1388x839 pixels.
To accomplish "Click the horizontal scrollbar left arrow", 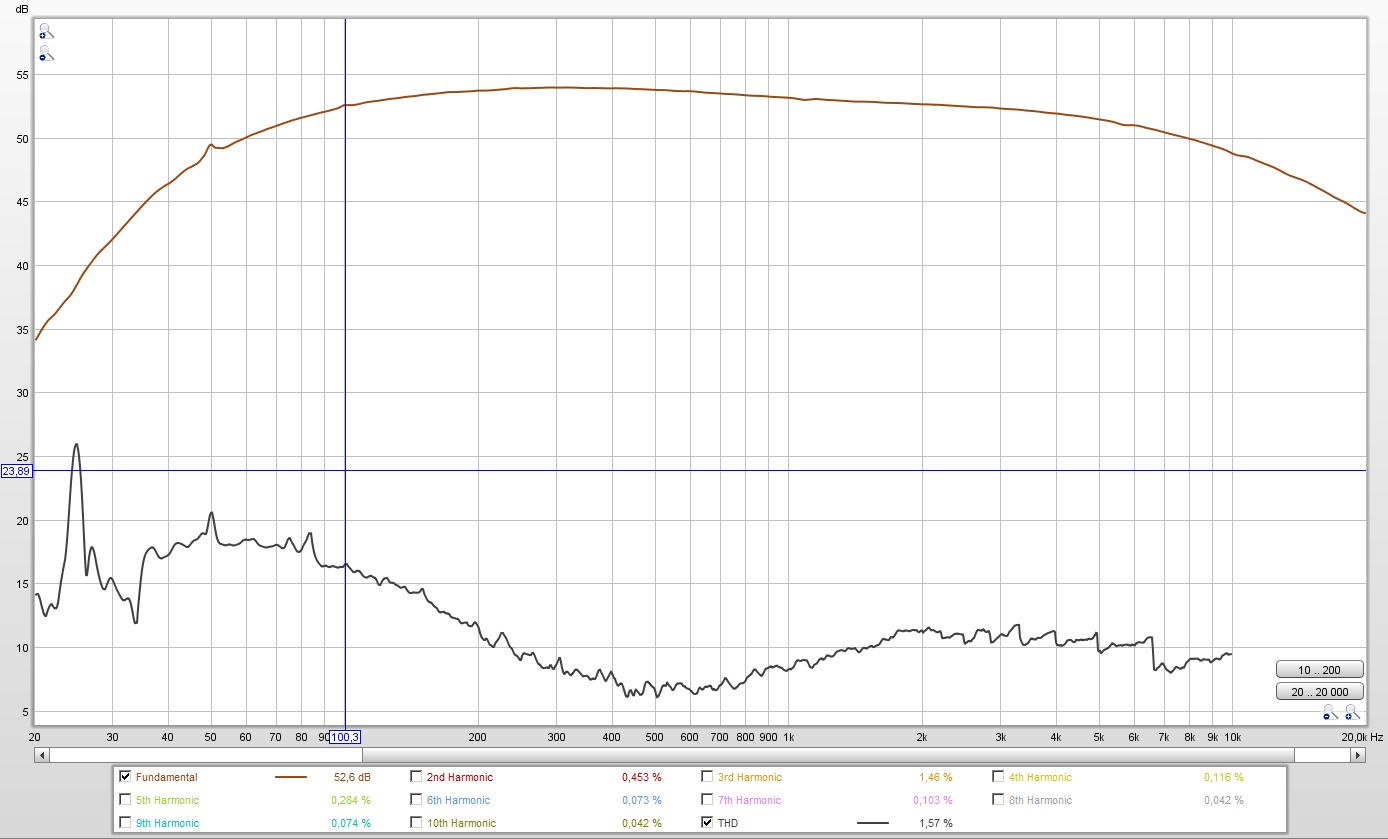I will (x=41, y=755).
